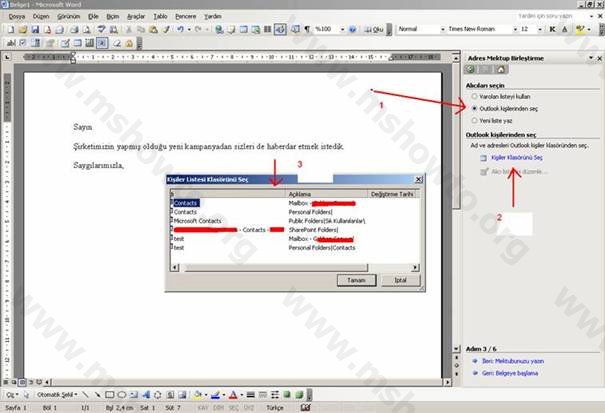This screenshot has width=605, height=413.
Task: Click the Print toolbar icon
Action: [x=74, y=29]
